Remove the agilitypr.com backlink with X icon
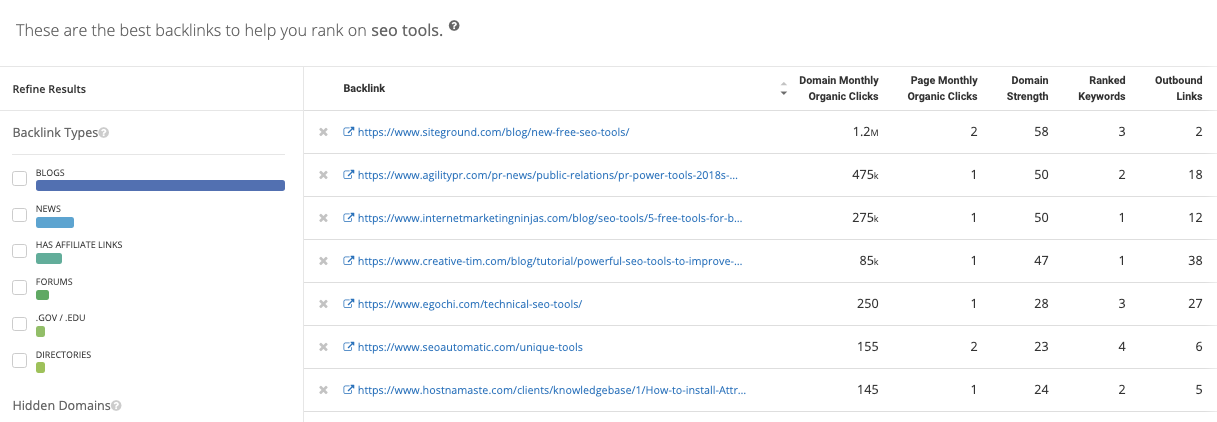 [x=323, y=175]
